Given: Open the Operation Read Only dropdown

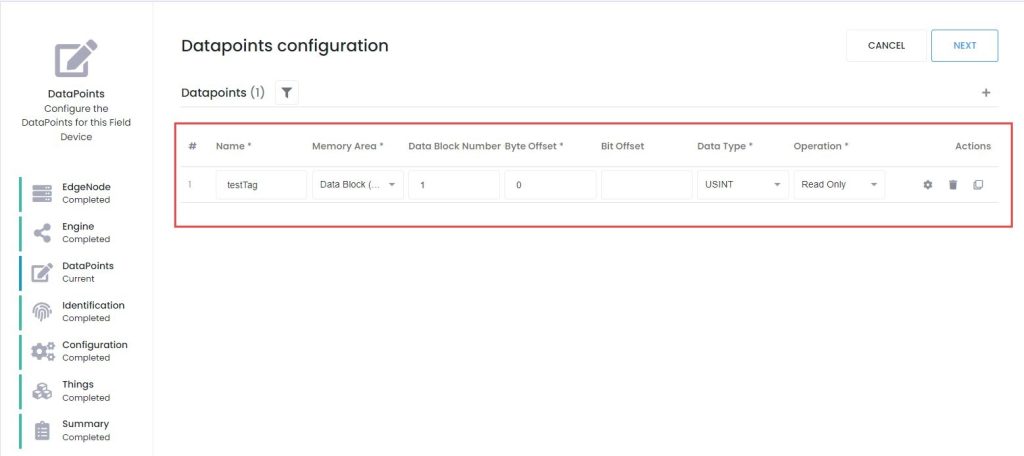Looking at the screenshot, I should (839, 185).
